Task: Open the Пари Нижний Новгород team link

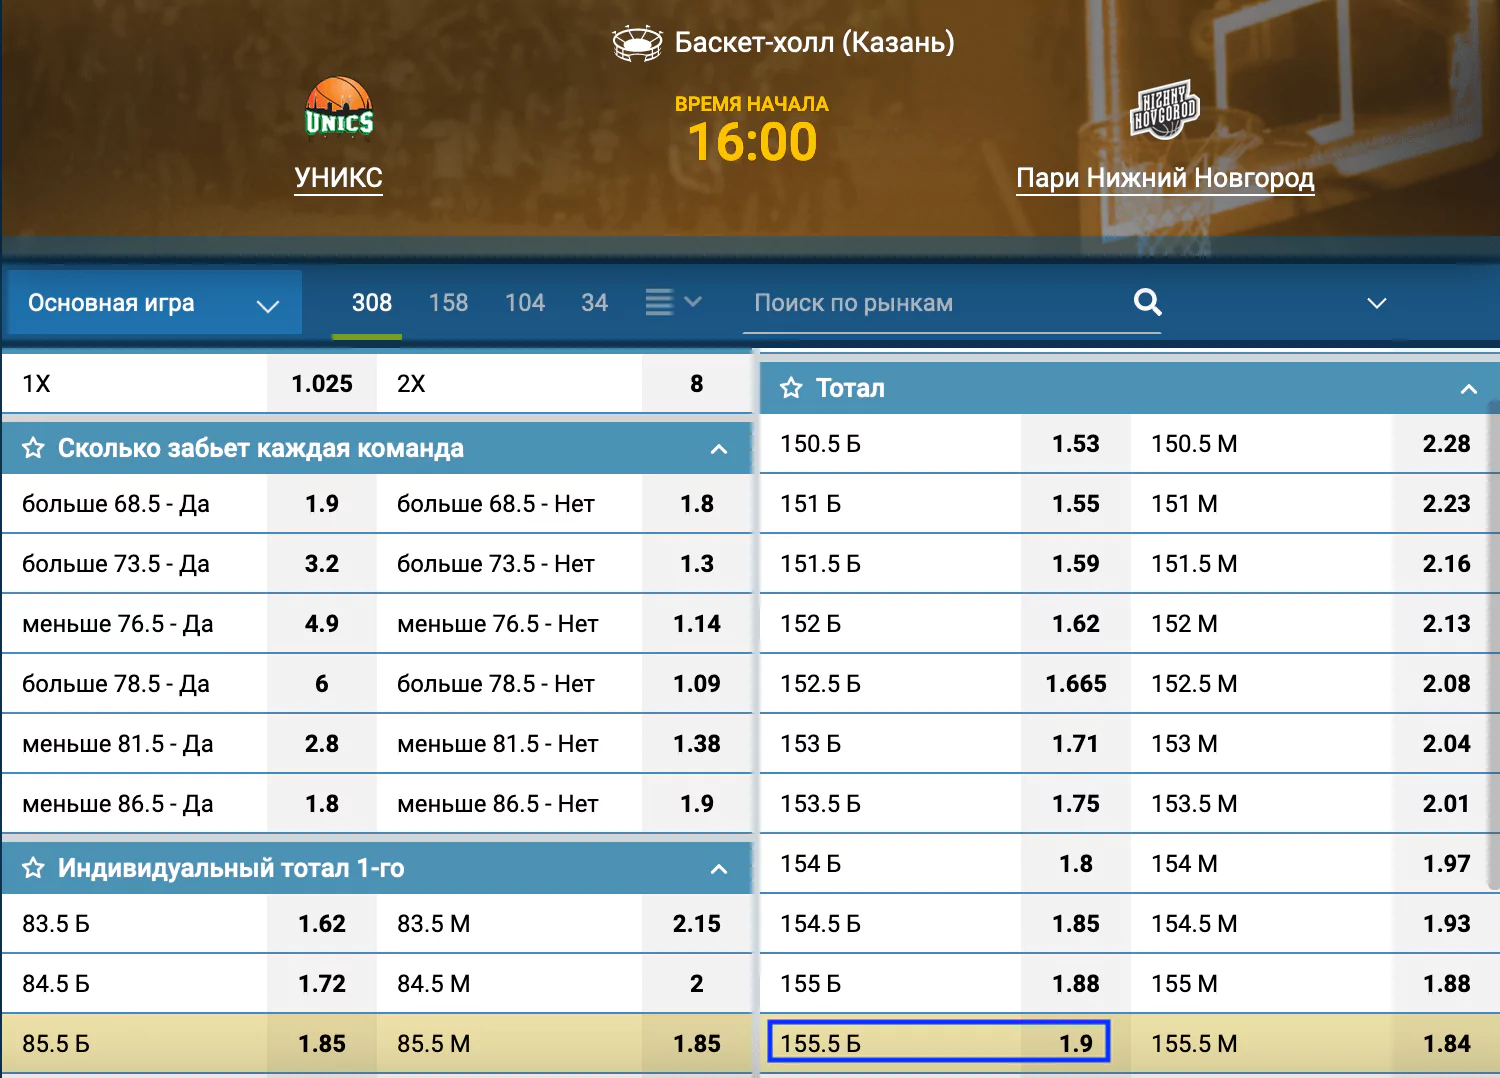Action: [1165, 178]
